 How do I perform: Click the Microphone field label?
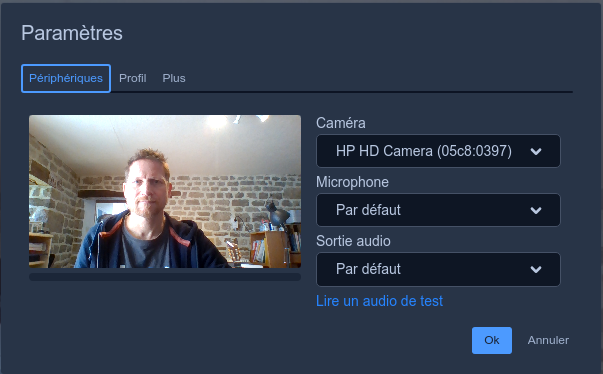(x=352, y=182)
